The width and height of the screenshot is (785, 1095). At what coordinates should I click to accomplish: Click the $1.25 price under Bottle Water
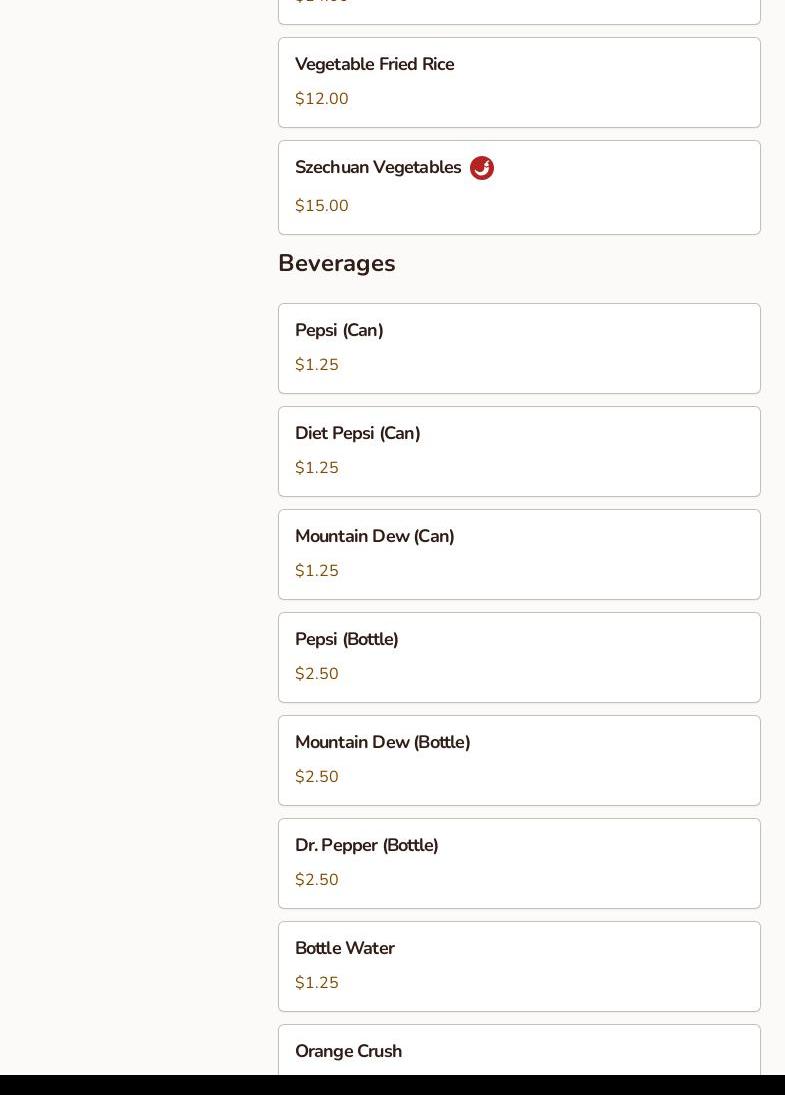click(316, 983)
